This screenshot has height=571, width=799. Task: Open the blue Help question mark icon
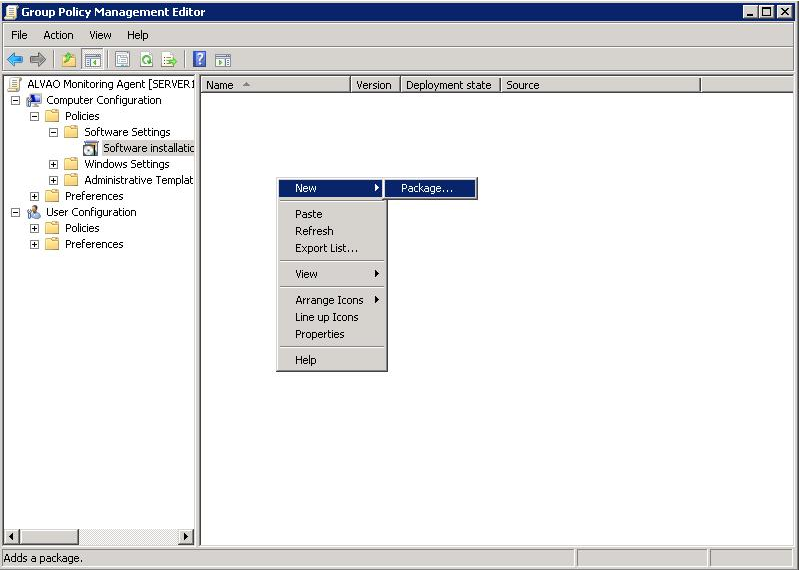[x=199, y=60]
